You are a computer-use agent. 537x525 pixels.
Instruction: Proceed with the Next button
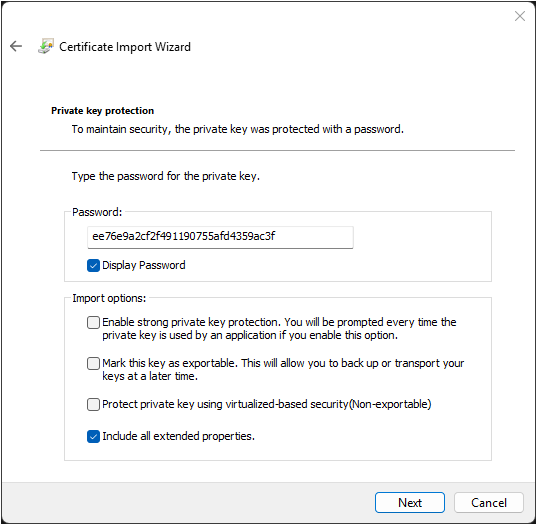[410, 503]
